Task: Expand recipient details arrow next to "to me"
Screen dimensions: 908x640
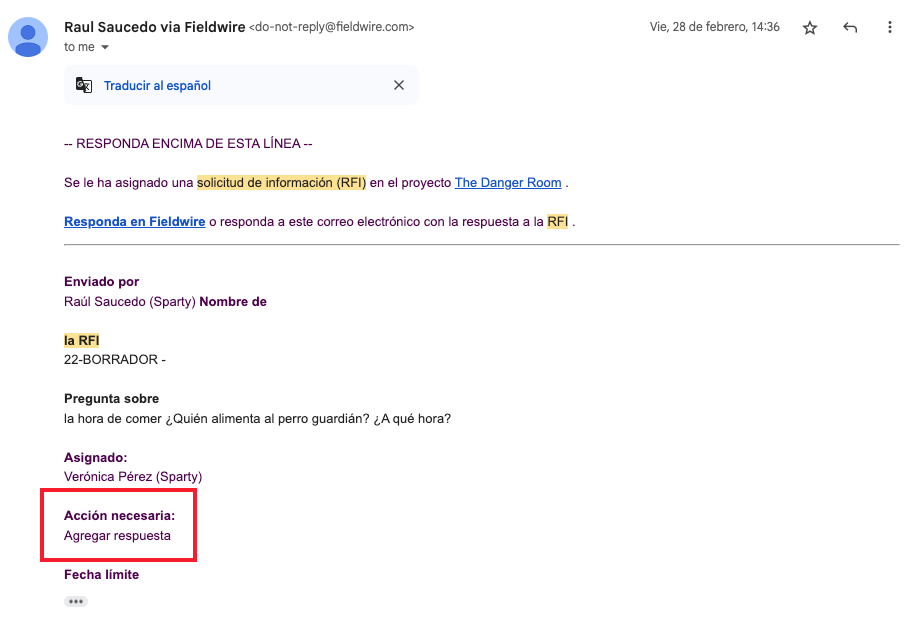Action: pyautogui.click(x=105, y=47)
